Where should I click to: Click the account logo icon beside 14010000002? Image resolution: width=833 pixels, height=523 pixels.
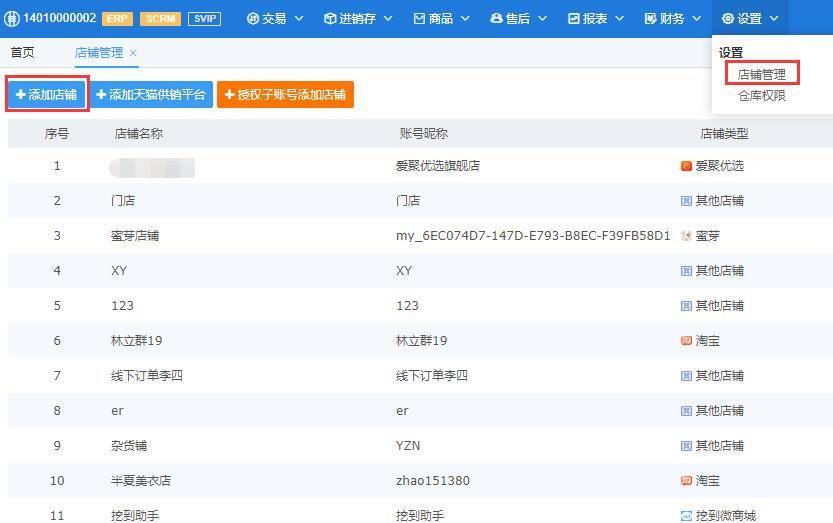point(11,19)
